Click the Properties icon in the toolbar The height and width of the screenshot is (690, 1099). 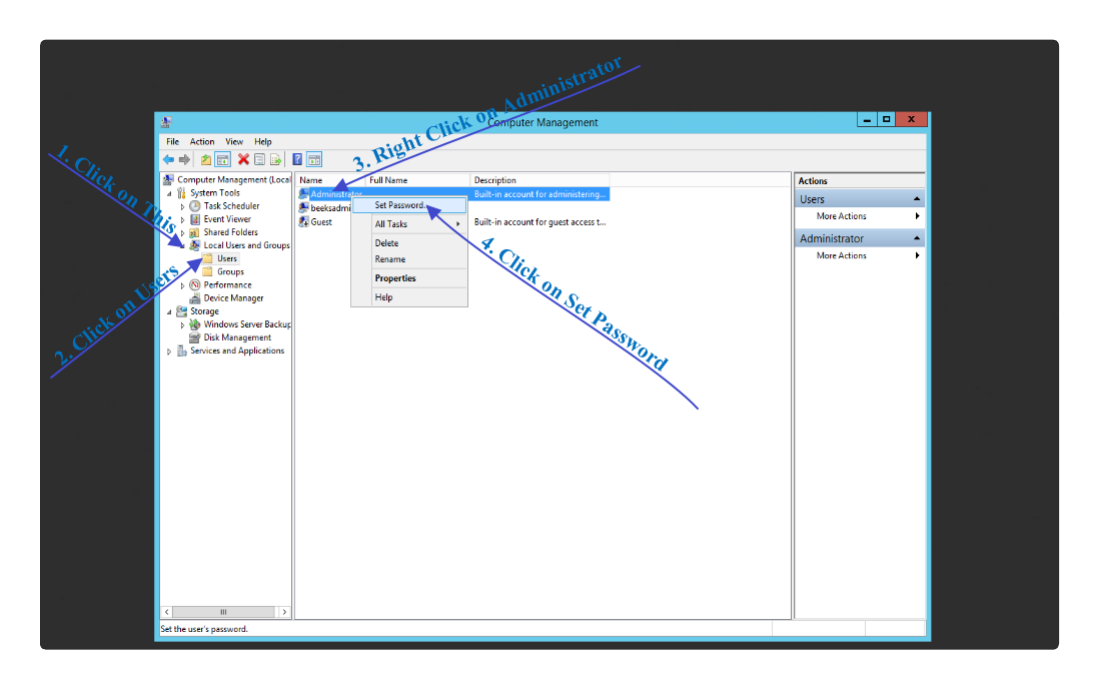(x=259, y=160)
